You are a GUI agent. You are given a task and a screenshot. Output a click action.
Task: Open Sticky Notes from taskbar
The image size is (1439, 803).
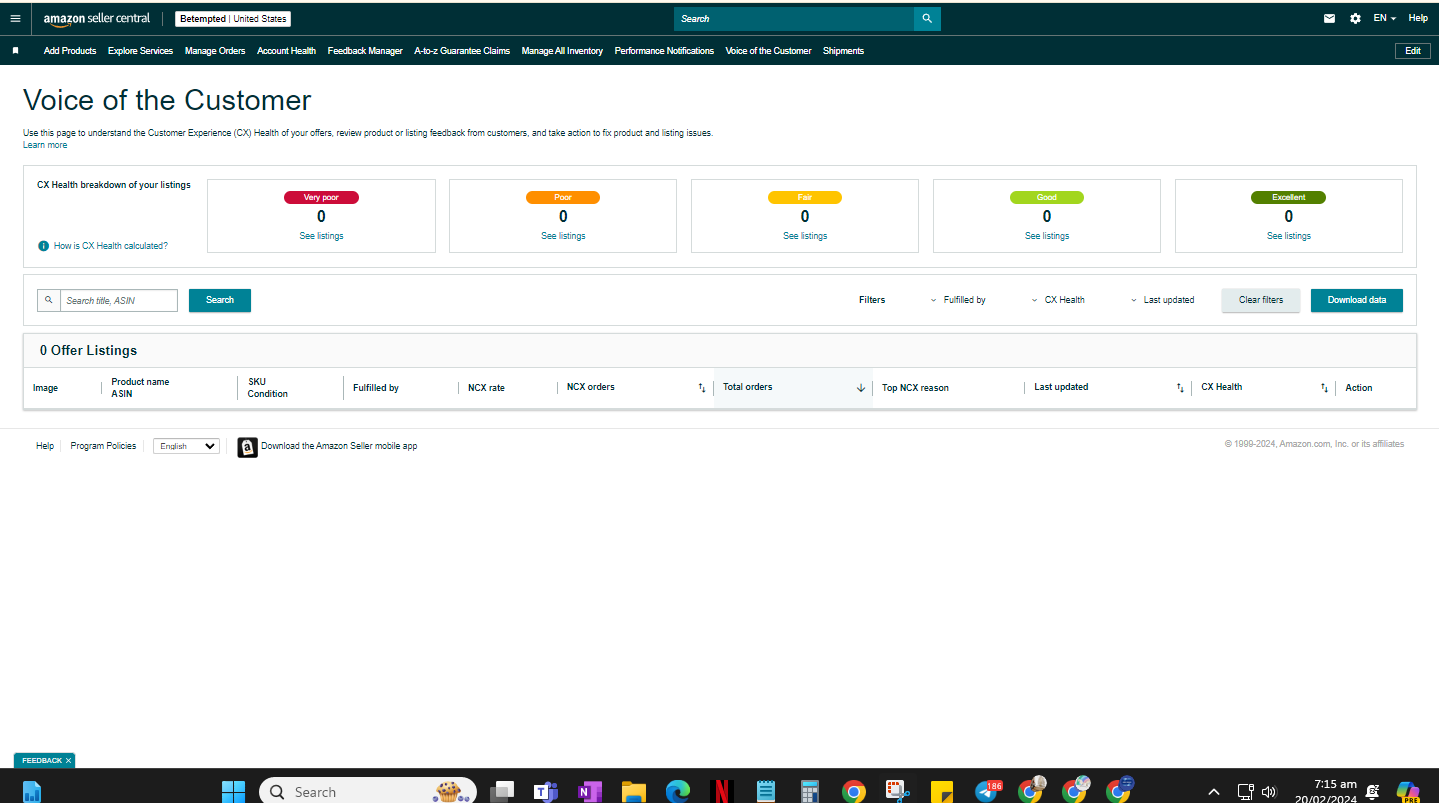[941, 791]
